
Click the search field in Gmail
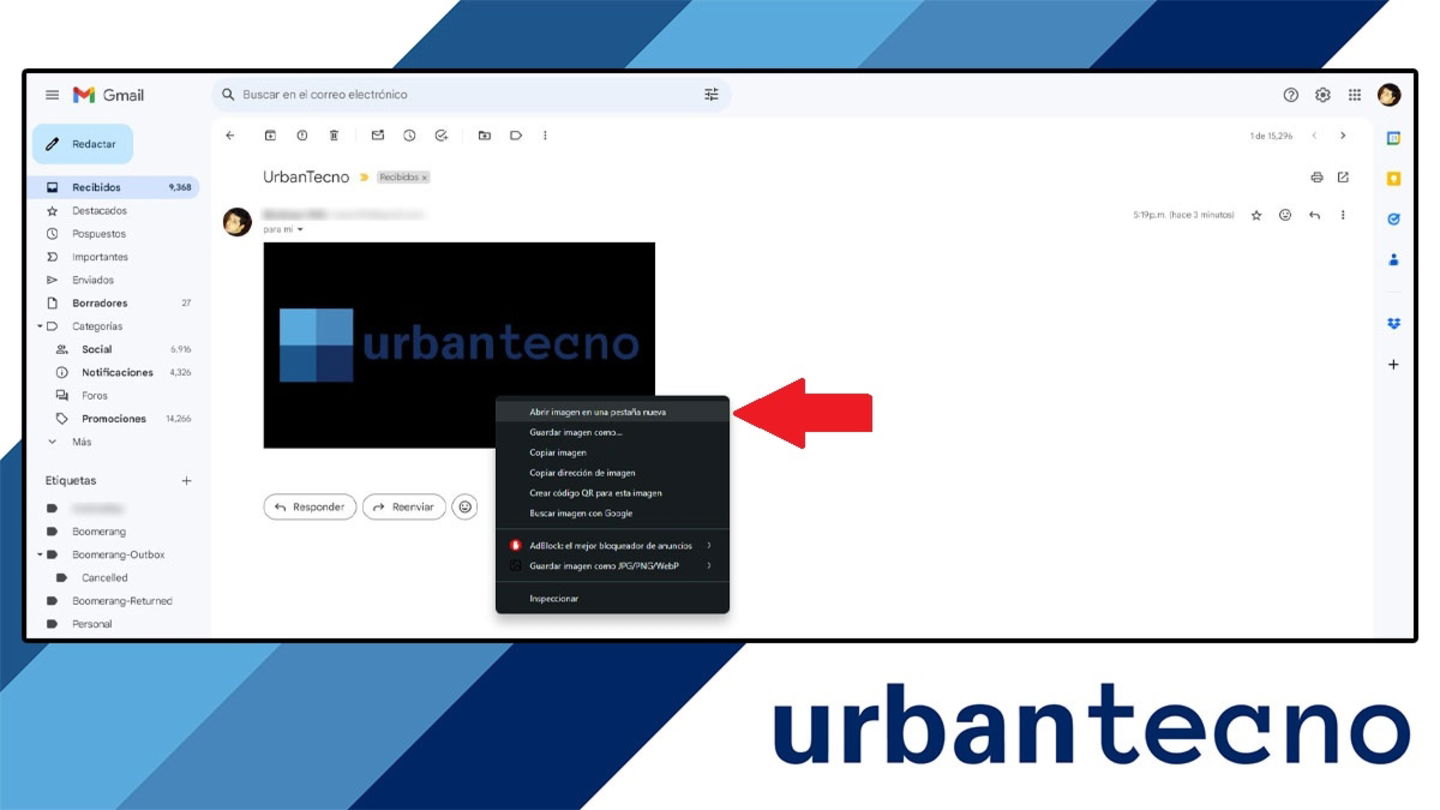[x=470, y=95]
